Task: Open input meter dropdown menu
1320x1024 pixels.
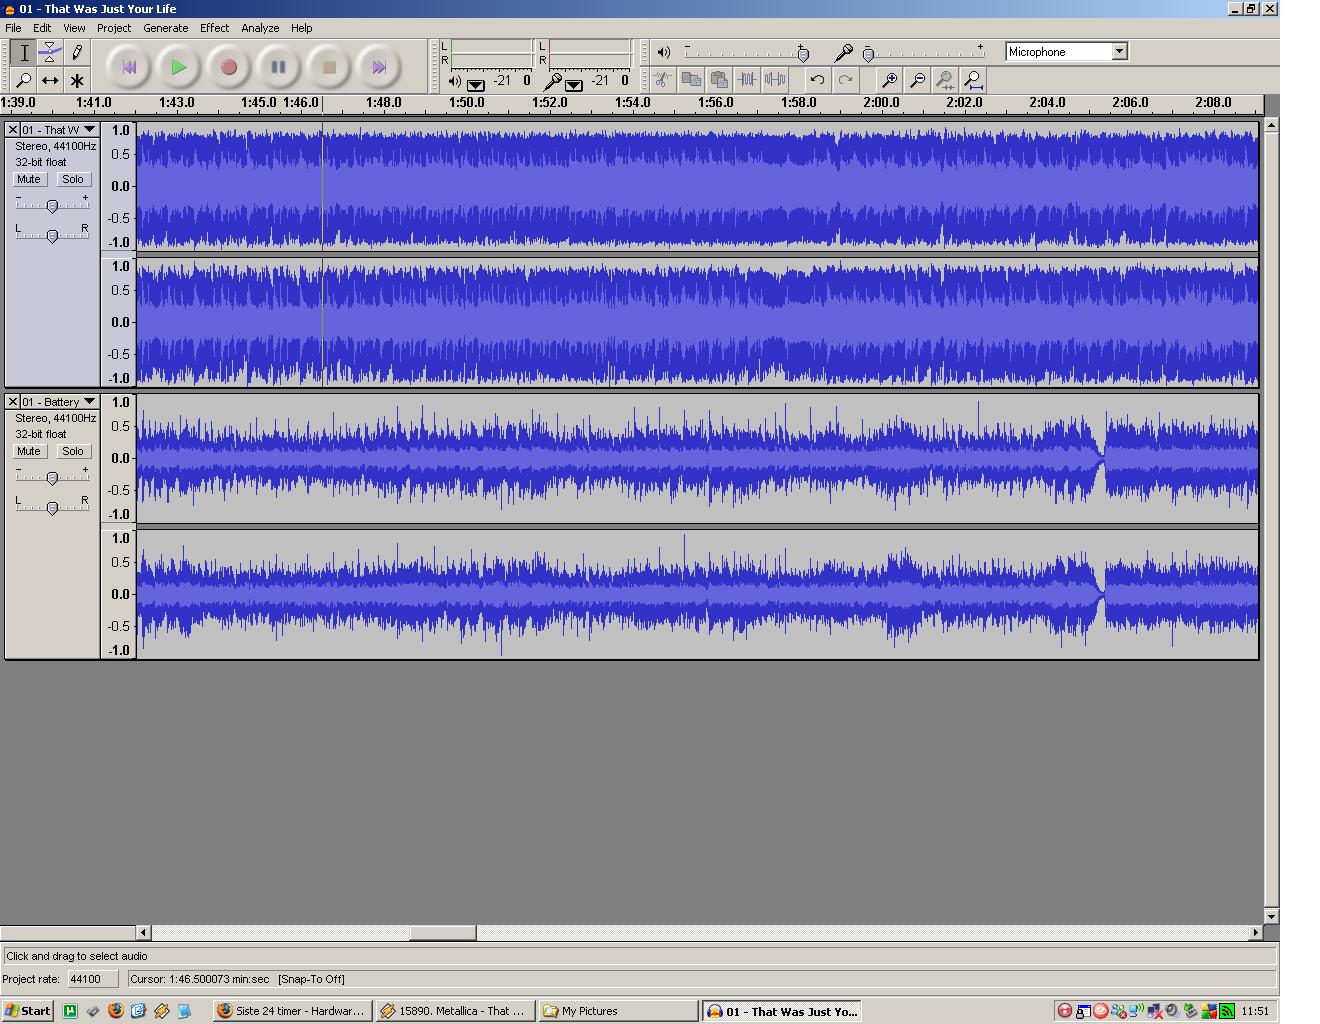Action: (x=574, y=85)
